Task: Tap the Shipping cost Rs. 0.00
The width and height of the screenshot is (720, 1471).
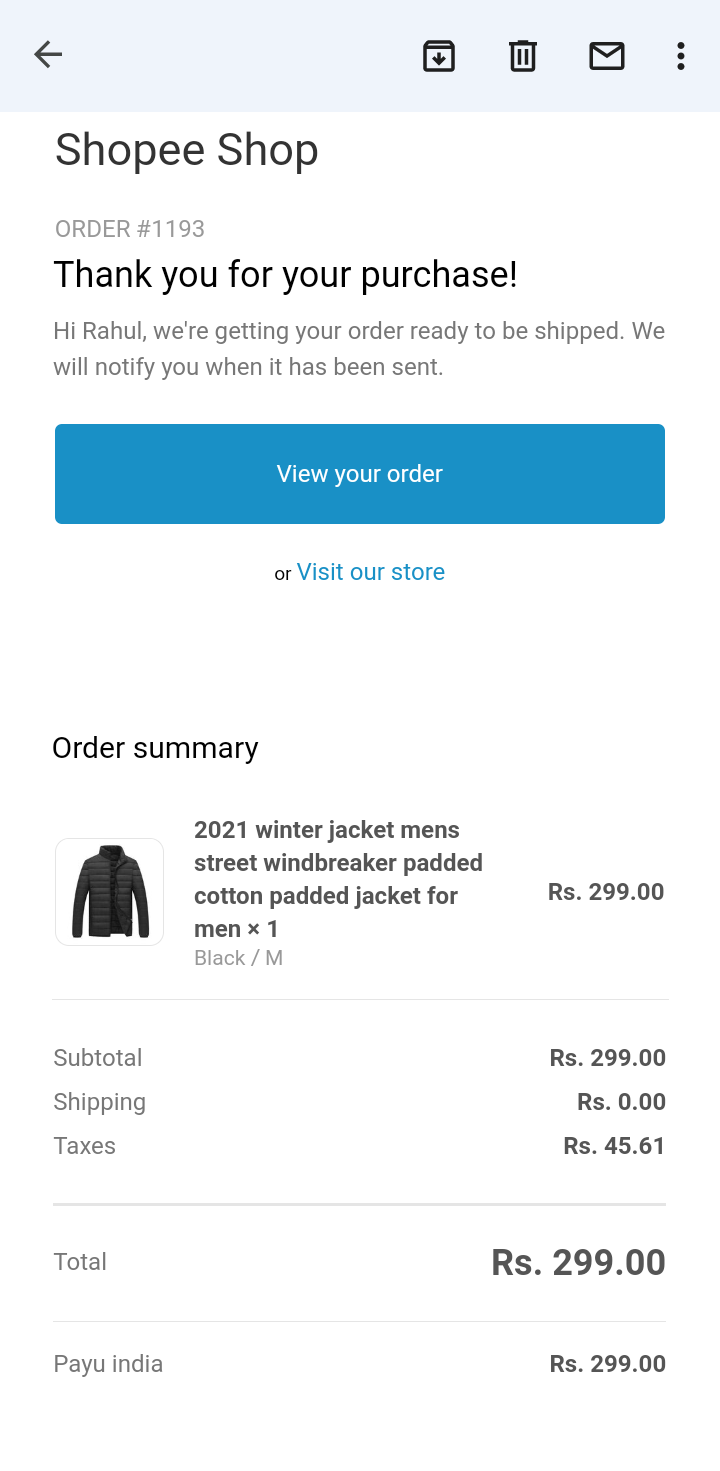Action: point(621,1102)
